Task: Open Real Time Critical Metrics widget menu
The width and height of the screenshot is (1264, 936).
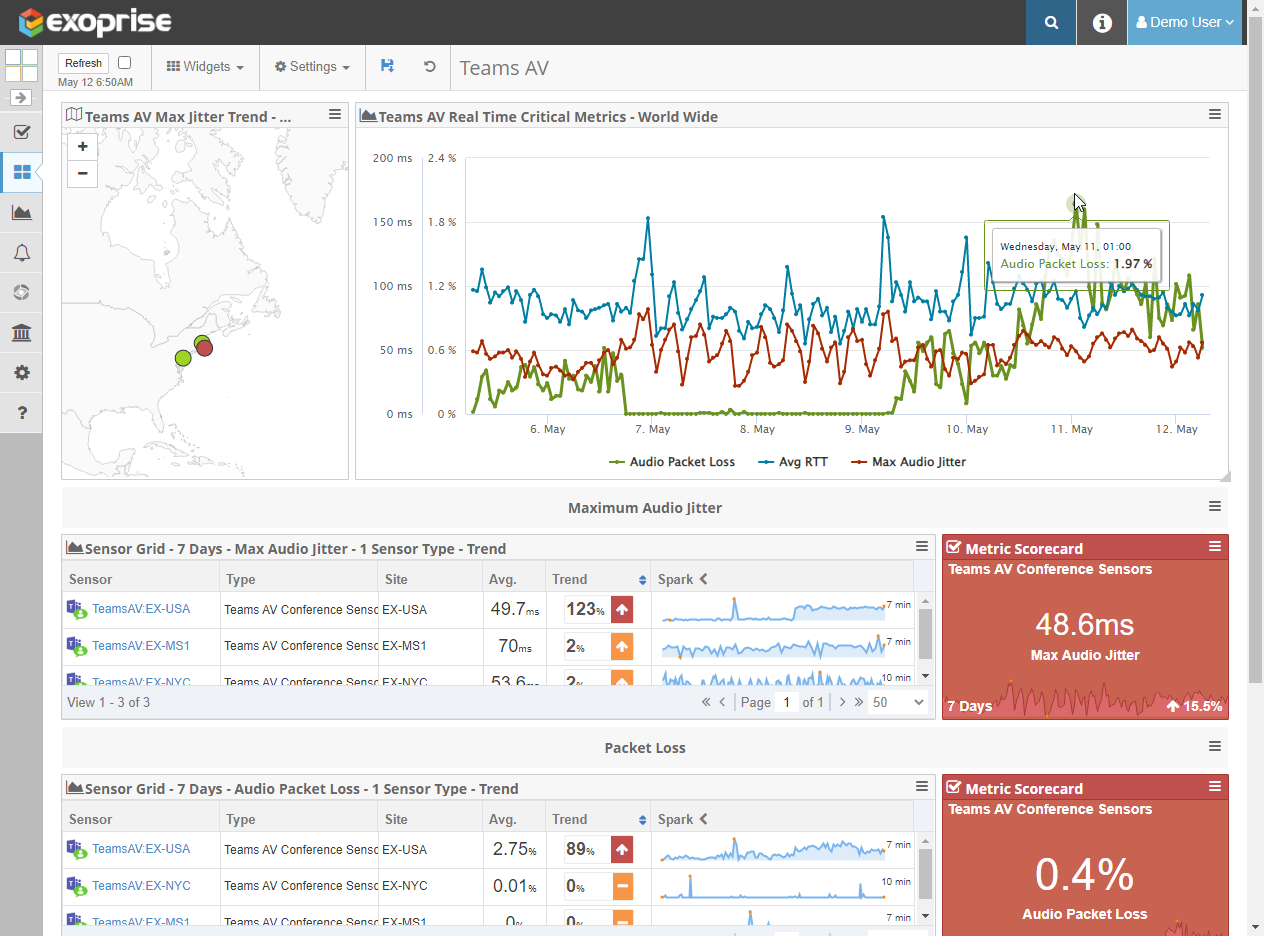Action: pyautogui.click(x=1215, y=115)
